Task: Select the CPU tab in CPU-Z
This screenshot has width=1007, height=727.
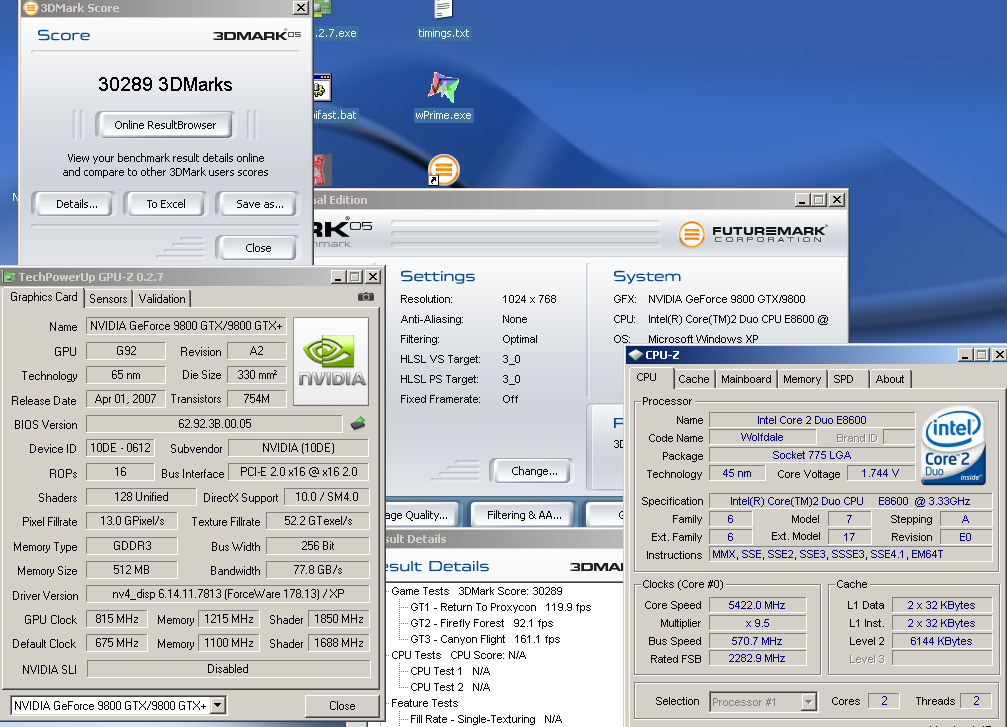Action: coord(647,378)
